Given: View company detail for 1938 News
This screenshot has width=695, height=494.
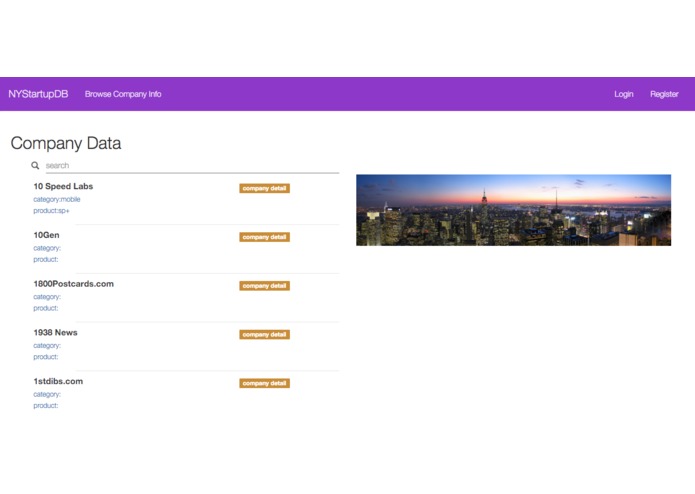Looking at the screenshot, I should point(265,335).
